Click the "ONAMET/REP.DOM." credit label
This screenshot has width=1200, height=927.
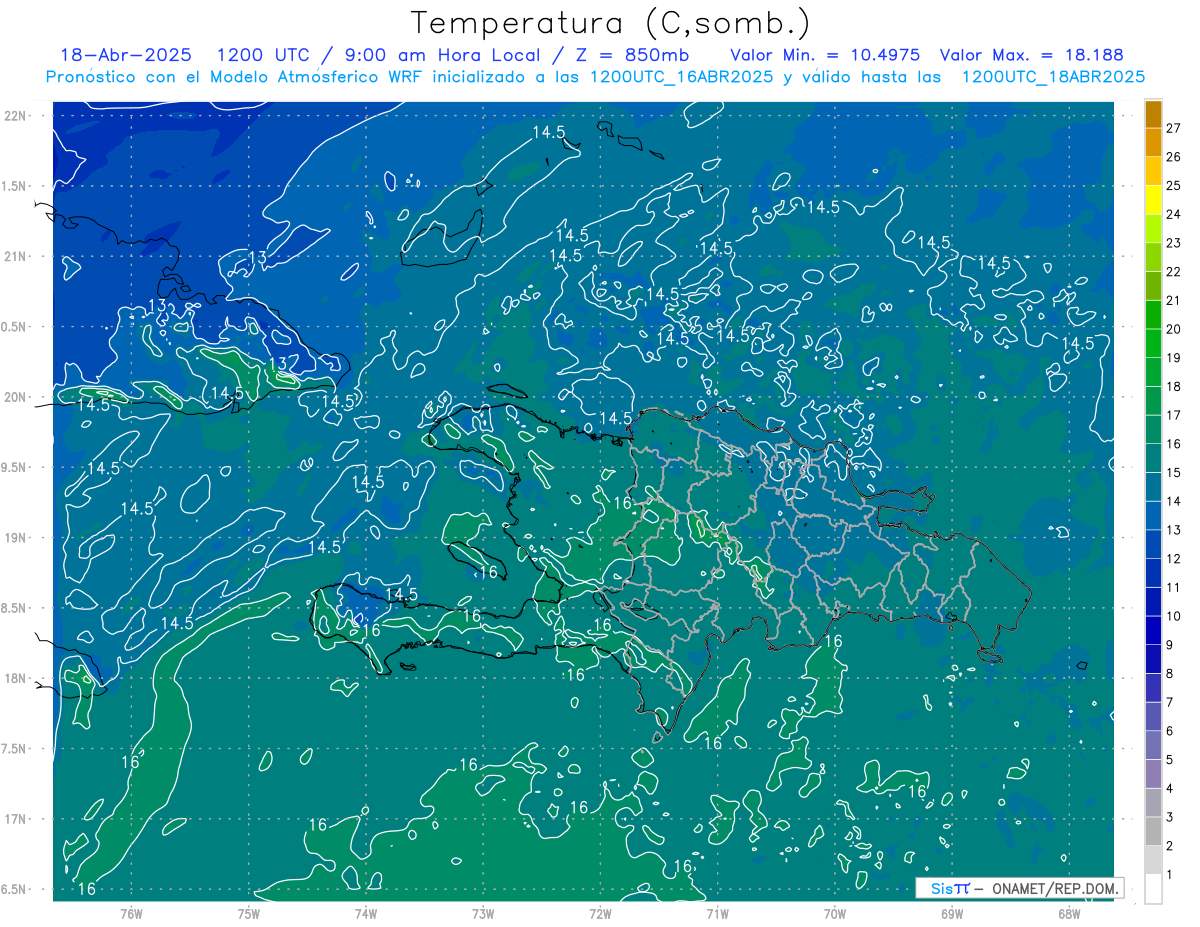click(x=1056, y=888)
